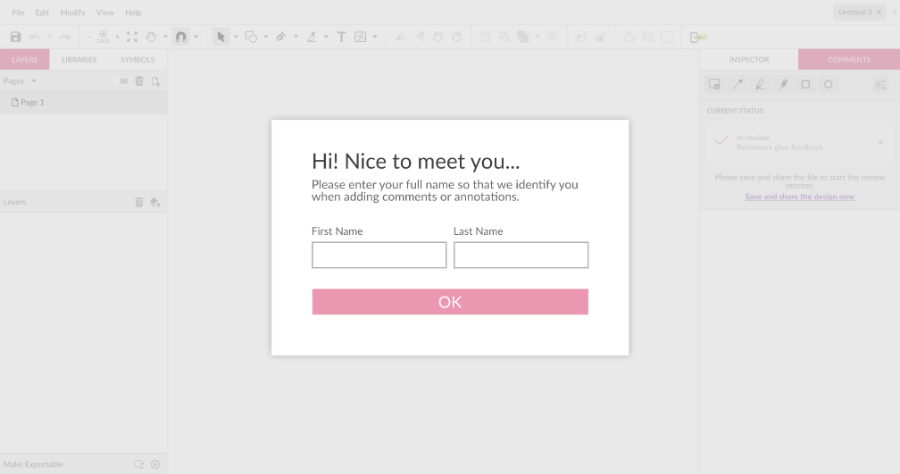900x474 pixels.
Task: Click the First Name input field
Action: [379, 255]
